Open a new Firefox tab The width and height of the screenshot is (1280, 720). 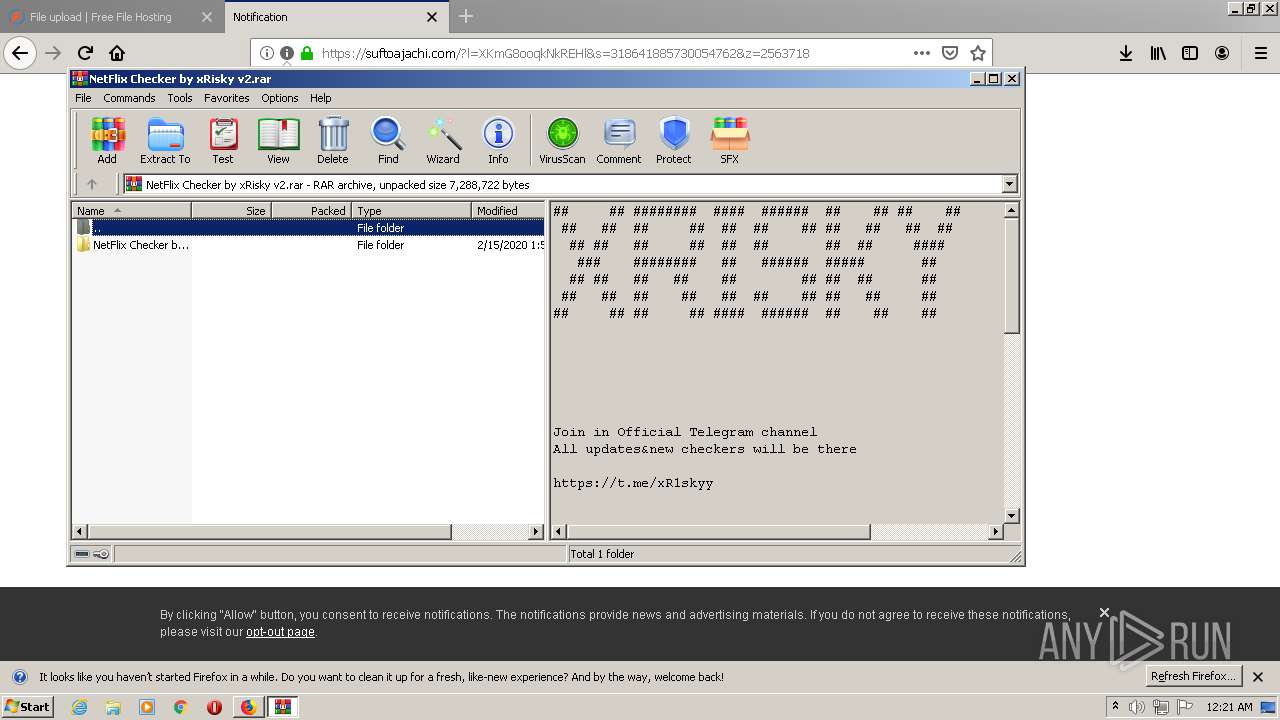tap(466, 16)
